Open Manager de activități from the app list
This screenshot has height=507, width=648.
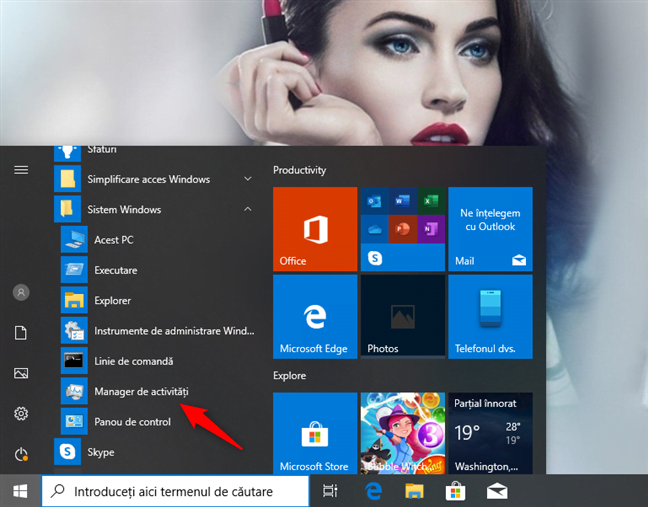[x=140, y=391]
